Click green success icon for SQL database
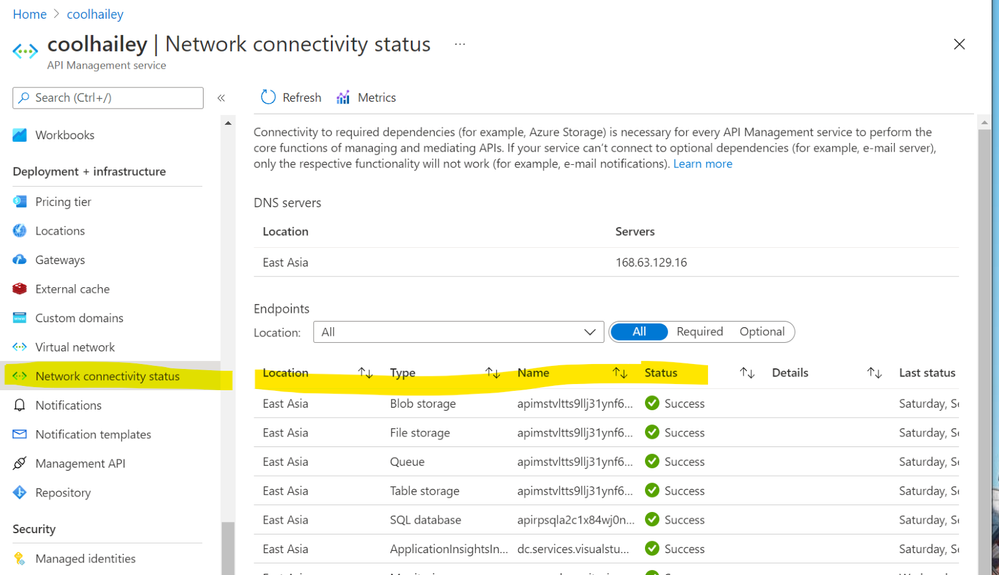 pyautogui.click(x=652, y=520)
